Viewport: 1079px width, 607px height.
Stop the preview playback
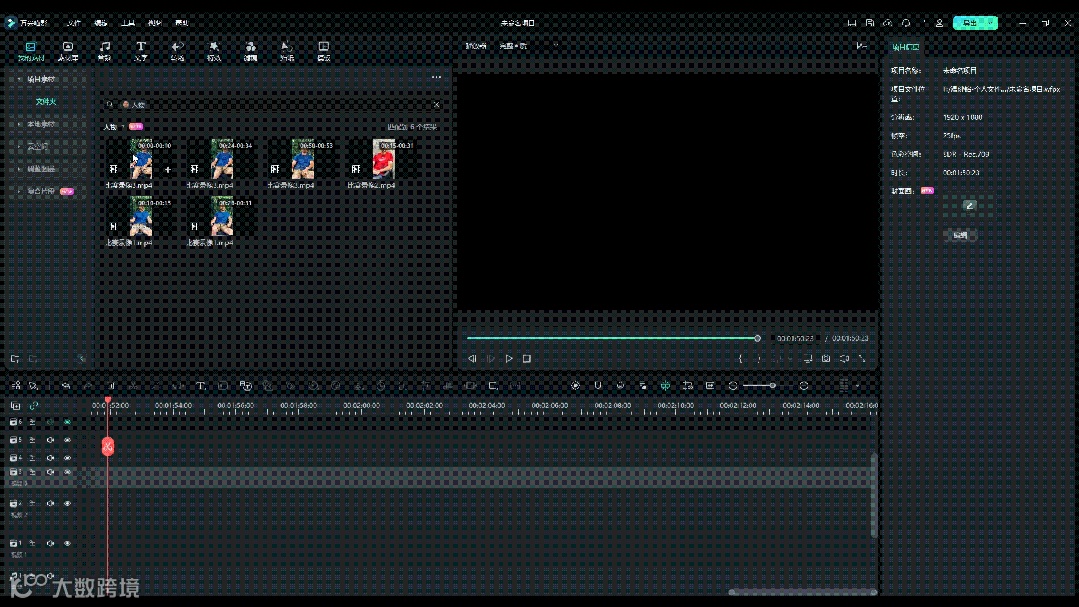tap(527, 359)
